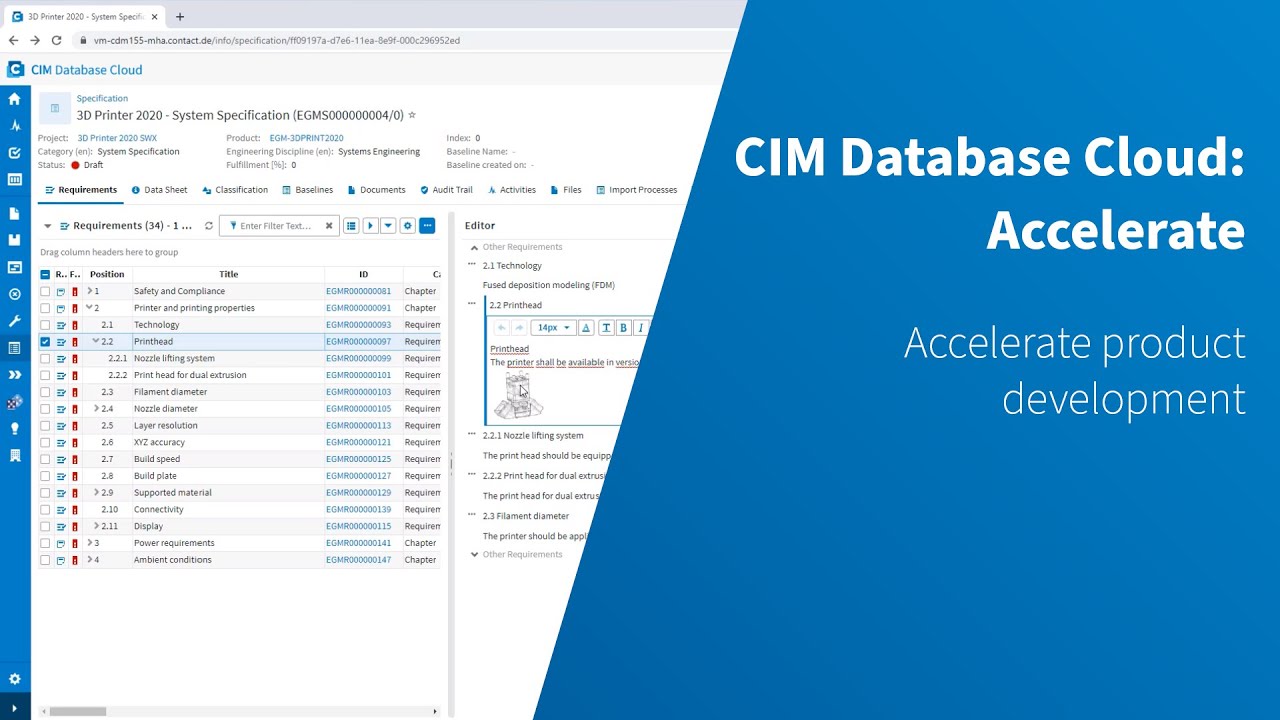This screenshot has width=1280, height=720.
Task: Open the blue more-options button in the Requirements toolbar
Action: (x=427, y=226)
